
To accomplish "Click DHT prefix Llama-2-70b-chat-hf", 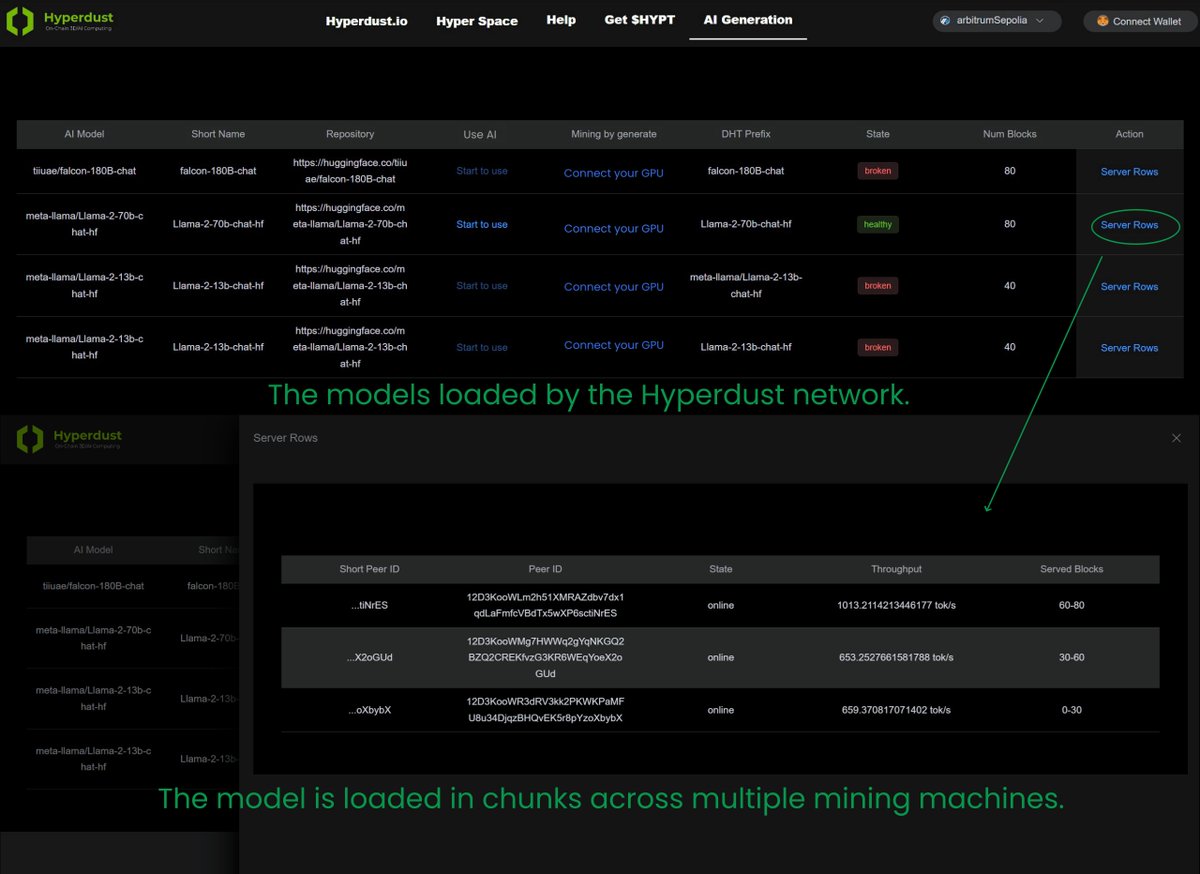I will coord(746,224).
